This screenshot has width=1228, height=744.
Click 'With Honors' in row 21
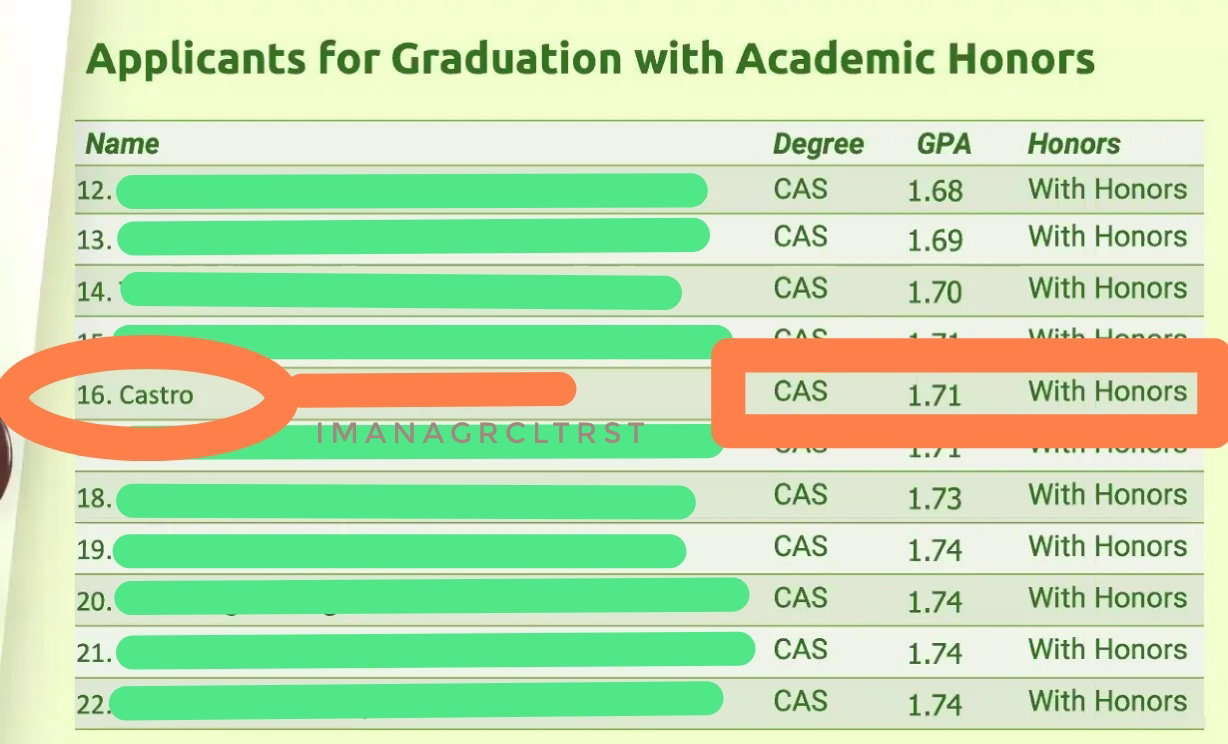[x=1107, y=649]
